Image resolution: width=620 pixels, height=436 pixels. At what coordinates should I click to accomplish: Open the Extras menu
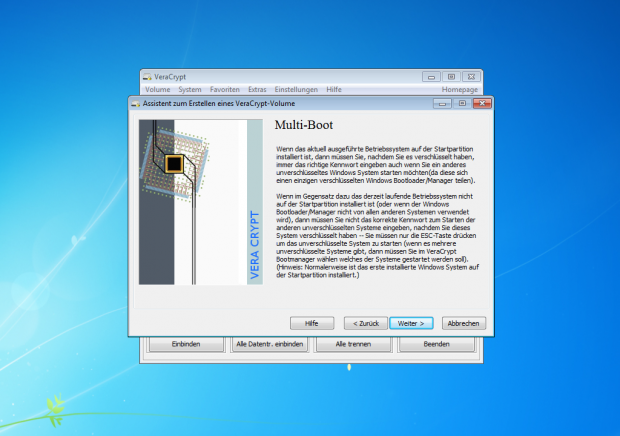(257, 89)
